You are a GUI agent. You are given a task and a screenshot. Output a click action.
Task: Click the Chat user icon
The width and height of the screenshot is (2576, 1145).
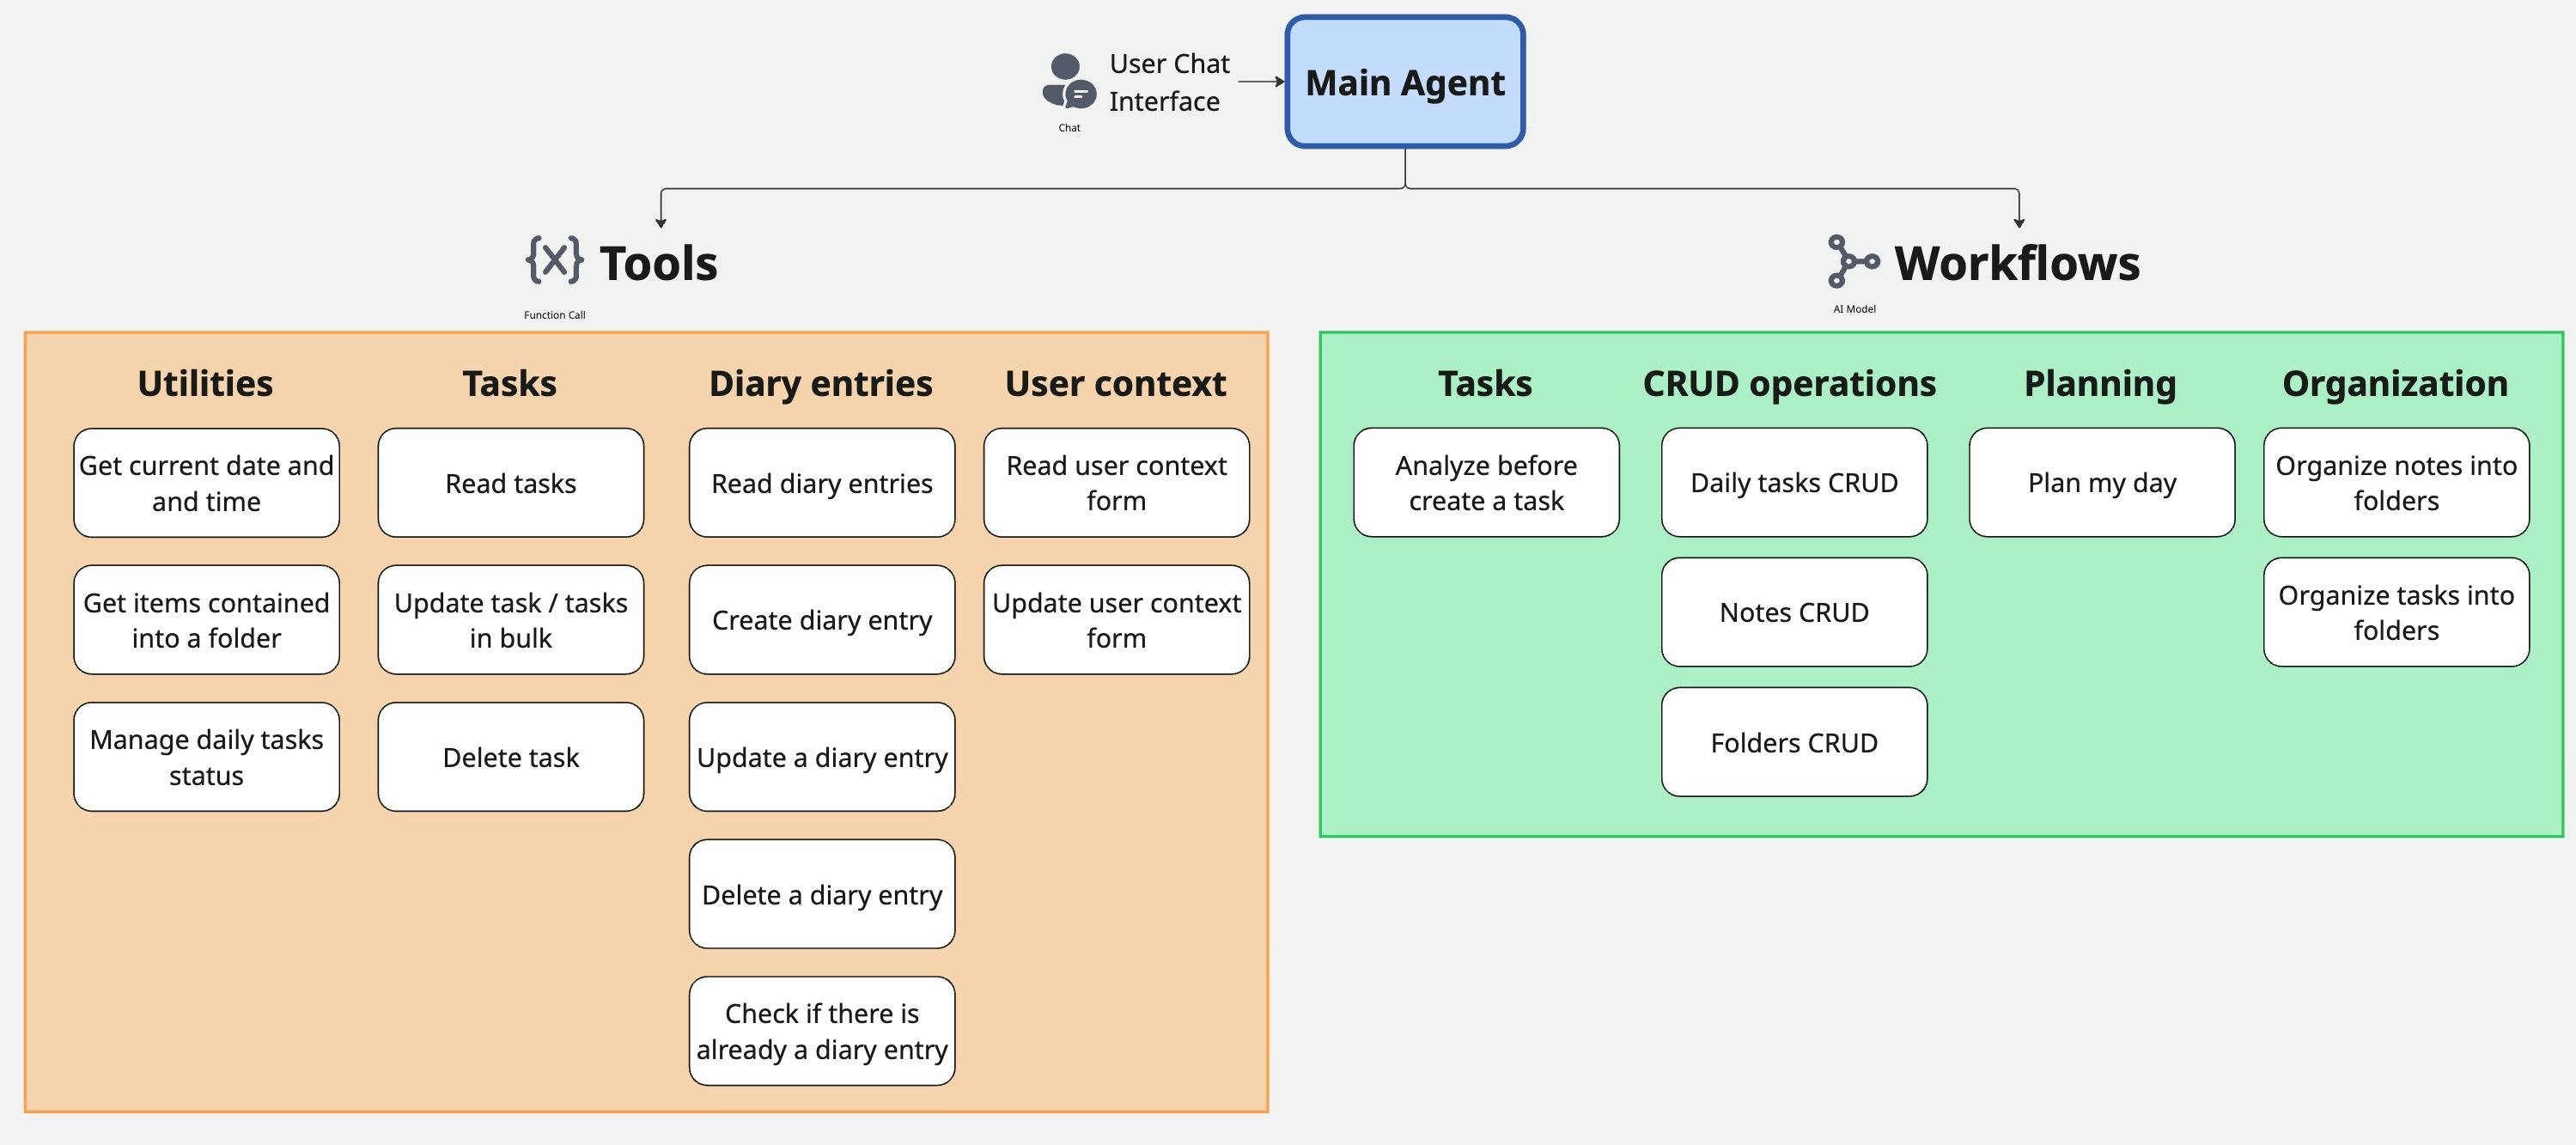click(x=1068, y=82)
